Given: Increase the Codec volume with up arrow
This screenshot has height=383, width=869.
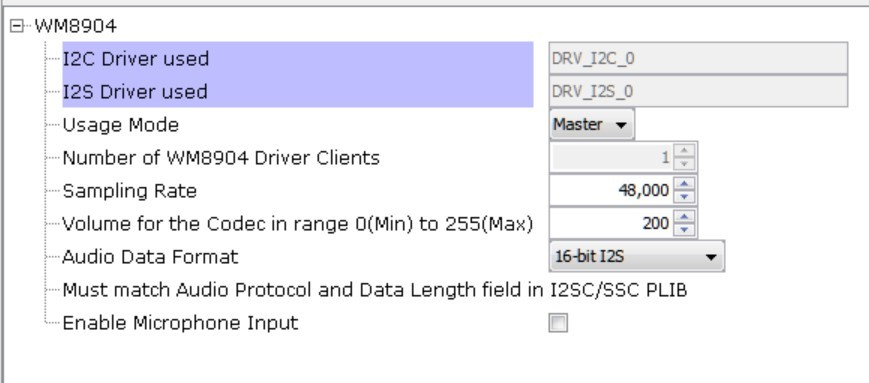Looking at the screenshot, I should tap(684, 217).
